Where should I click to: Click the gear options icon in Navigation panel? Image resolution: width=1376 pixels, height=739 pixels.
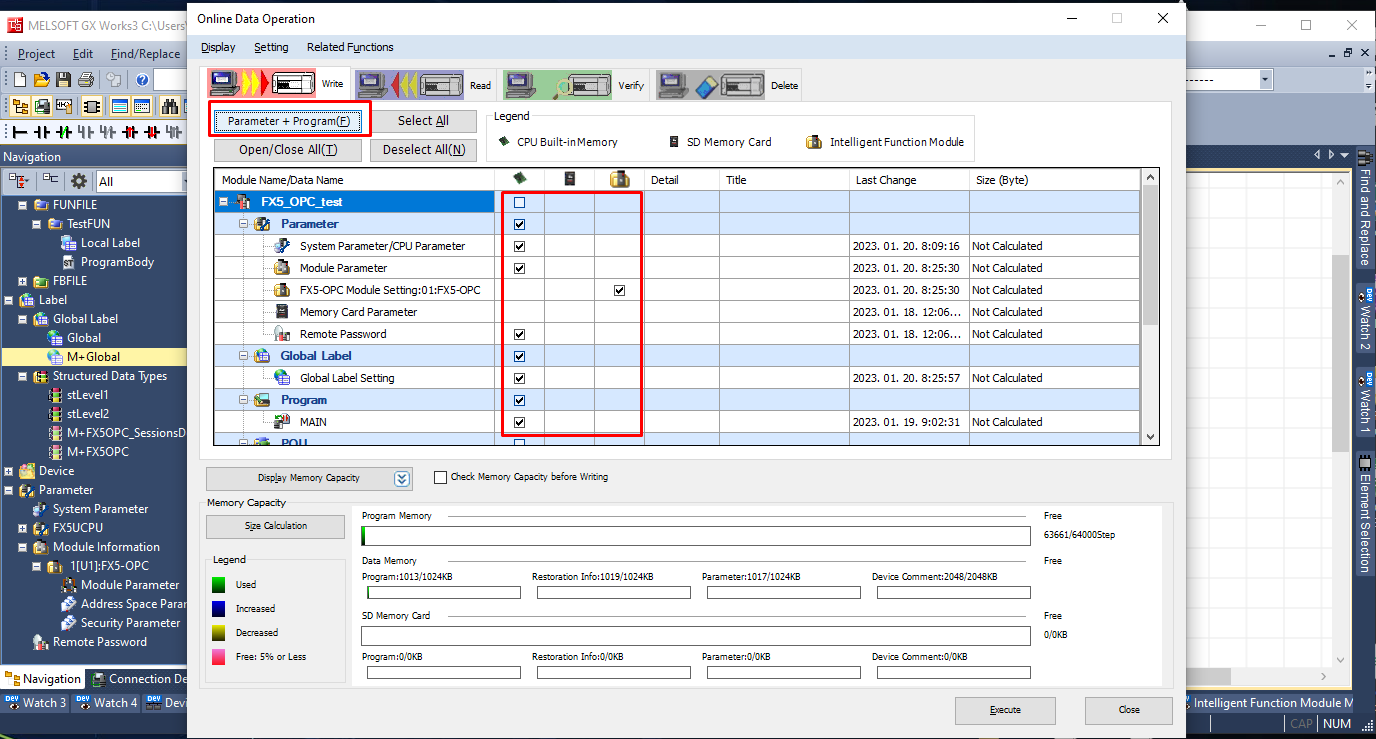[78, 181]
